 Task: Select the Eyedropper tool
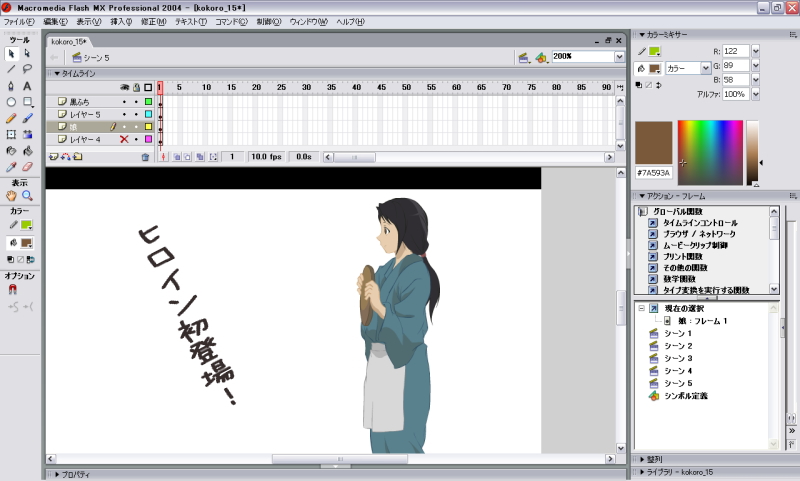tap(11, 167)
